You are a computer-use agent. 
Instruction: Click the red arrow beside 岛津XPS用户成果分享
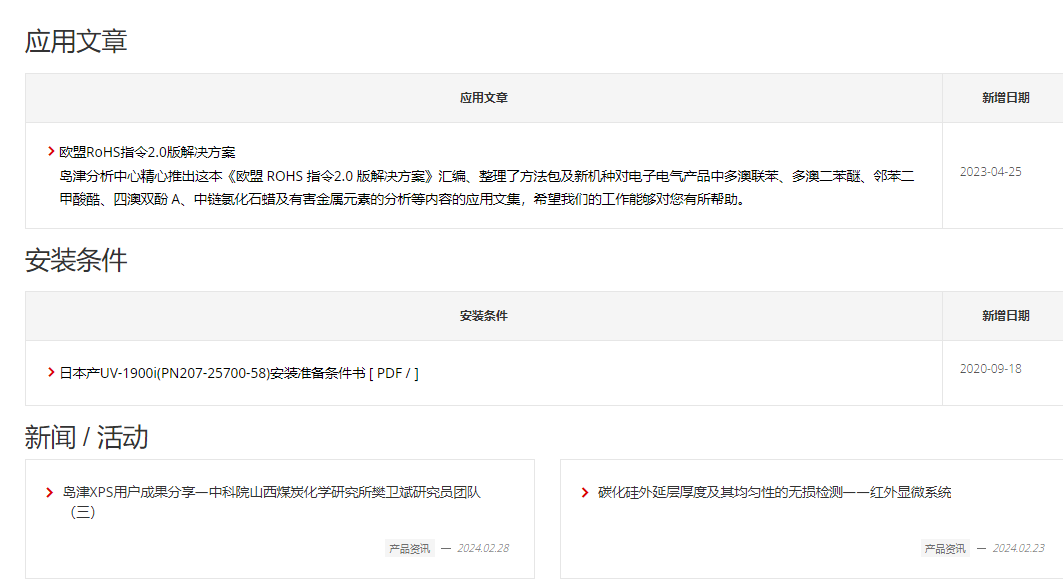50,492
